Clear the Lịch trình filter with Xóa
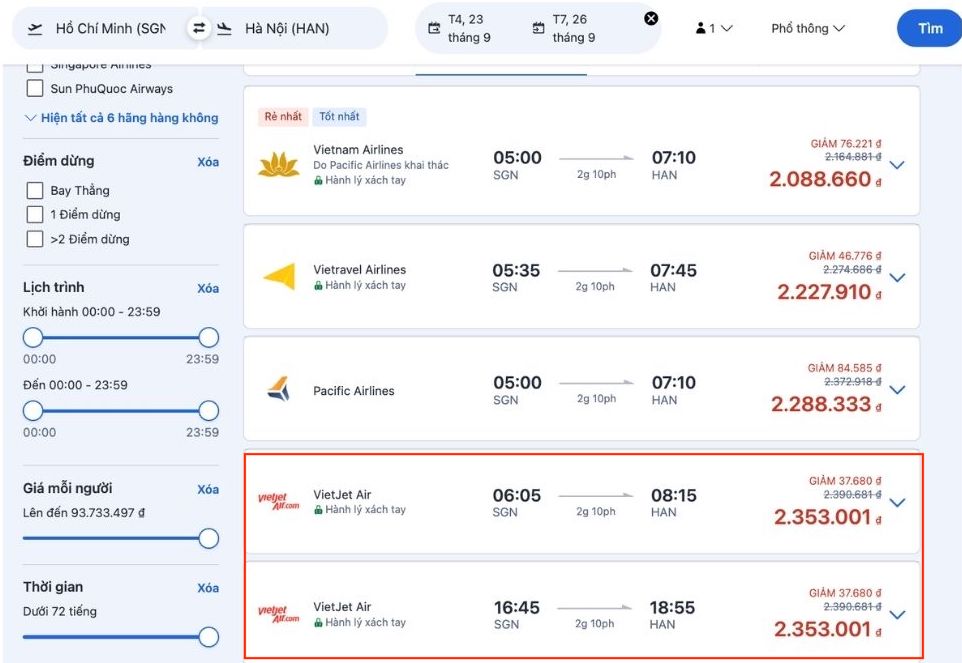Image resolution: width=962 pixels, height=663 pixels. [x=208, y=288]
